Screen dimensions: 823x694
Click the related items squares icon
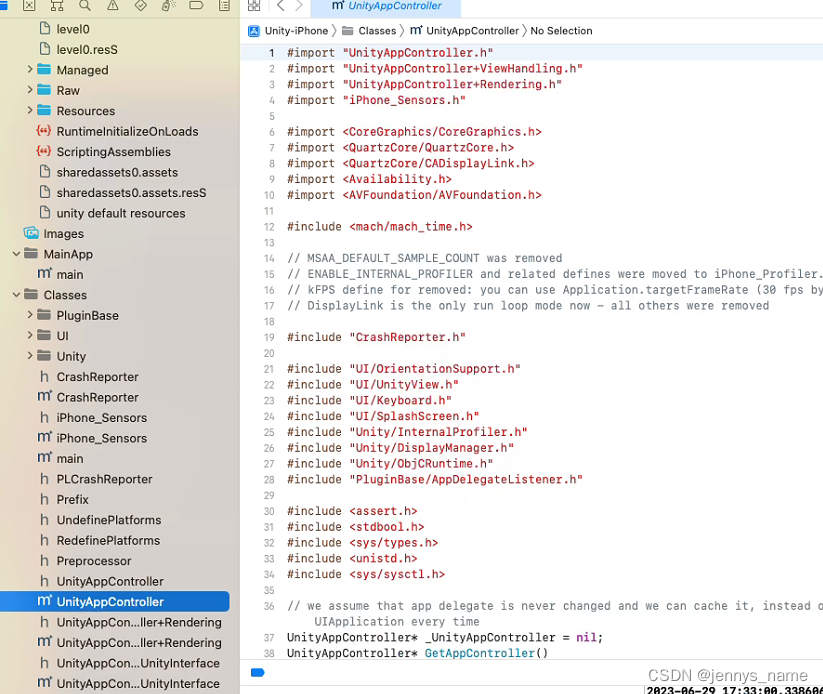point(254,7)
